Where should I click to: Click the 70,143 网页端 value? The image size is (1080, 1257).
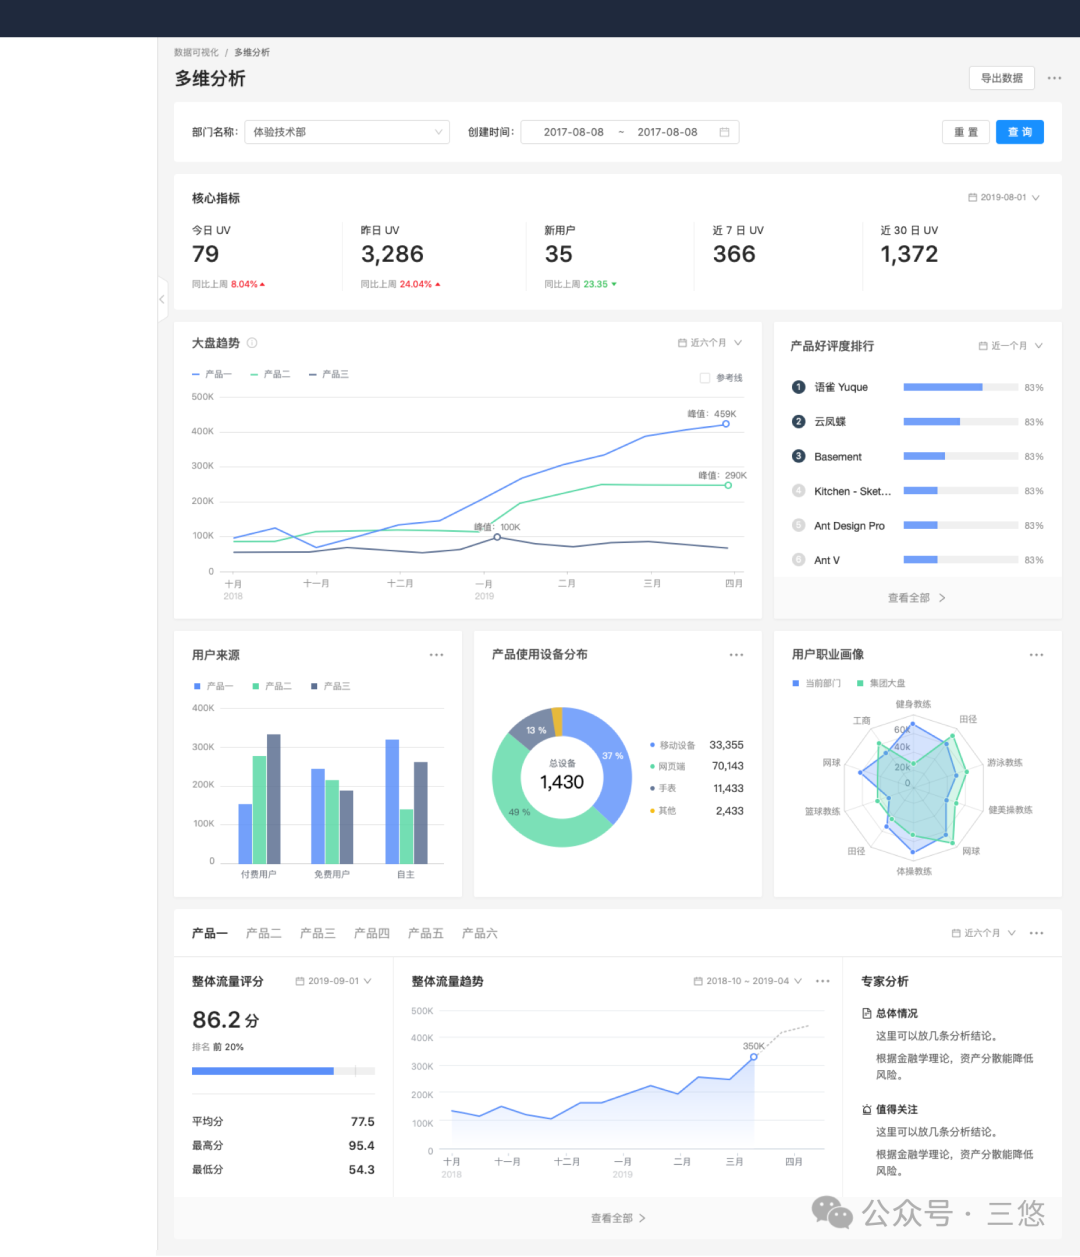point(727,766)
